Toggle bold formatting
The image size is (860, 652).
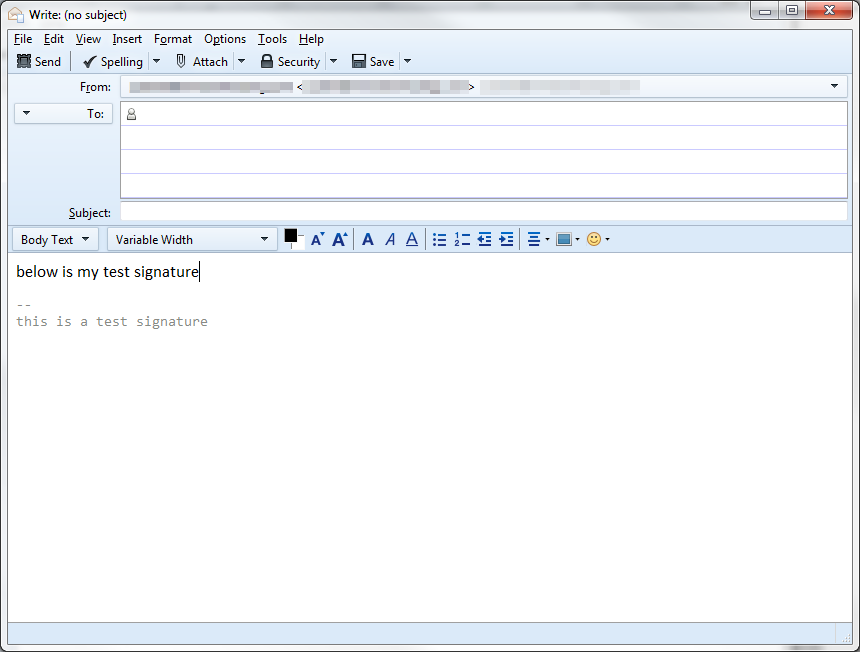coord(368,240)
